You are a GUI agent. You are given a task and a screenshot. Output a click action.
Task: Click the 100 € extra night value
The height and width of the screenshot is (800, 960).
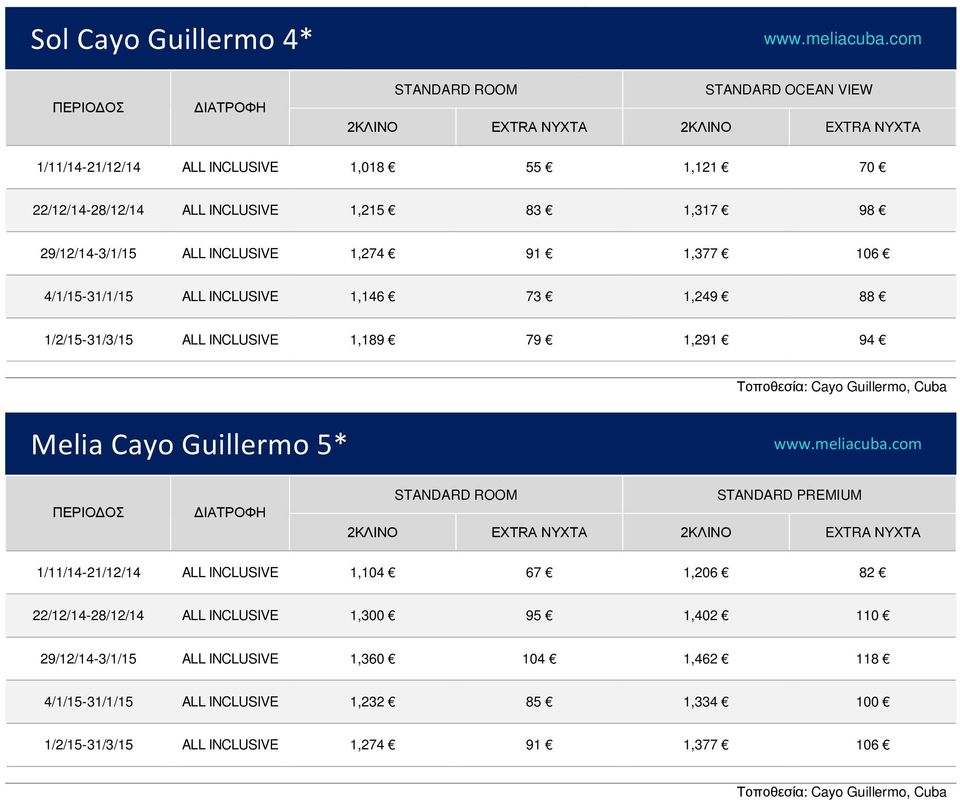point(872,701)
